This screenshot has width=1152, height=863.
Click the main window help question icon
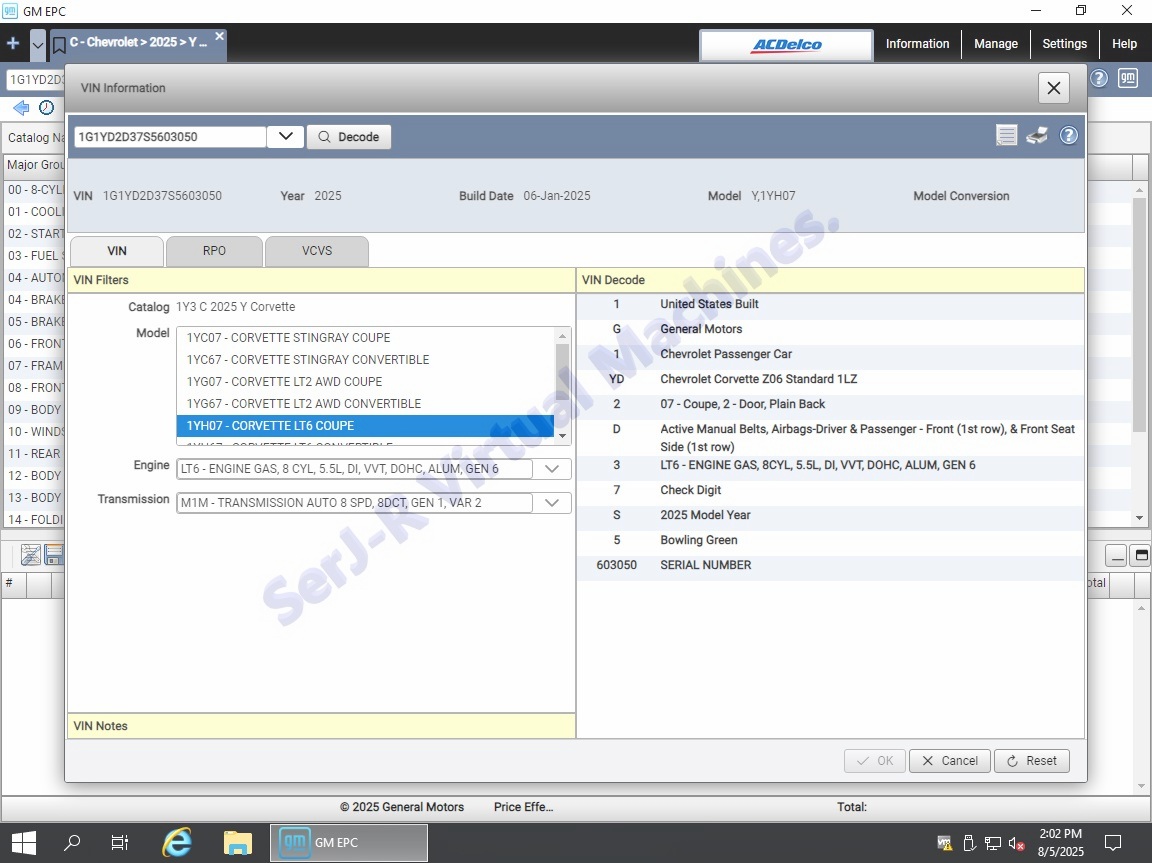[1098, 78]
